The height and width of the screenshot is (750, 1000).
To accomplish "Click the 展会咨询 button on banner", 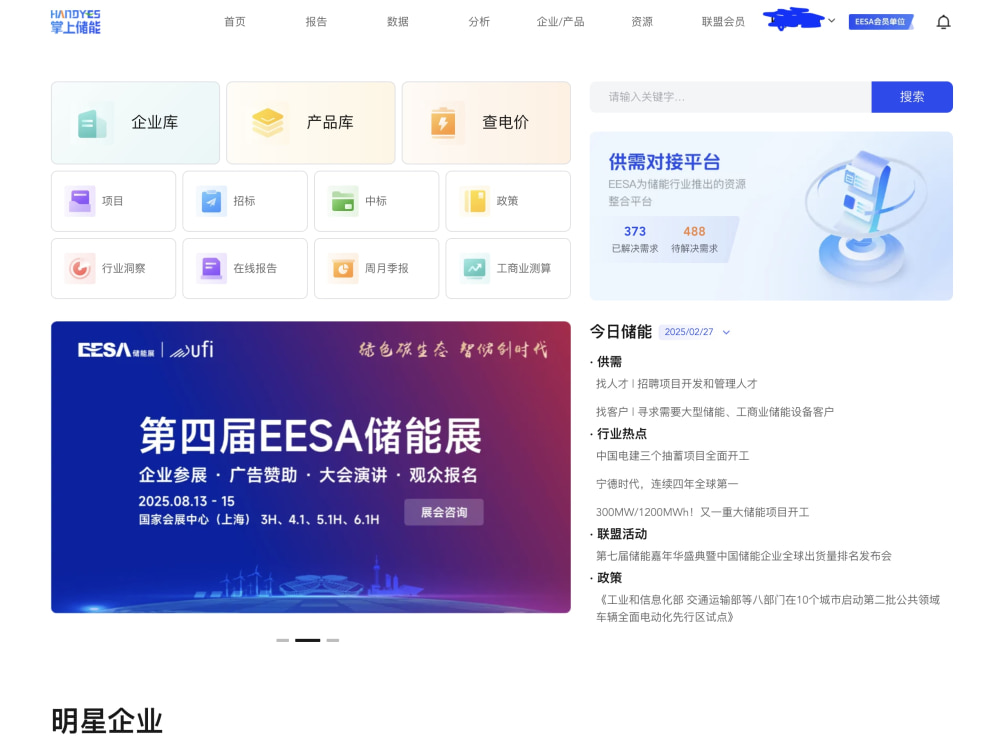I will (444, 512).
